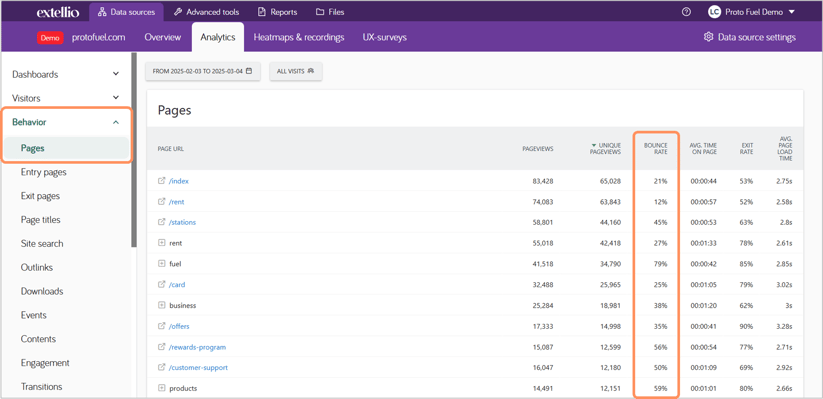Viewport: 823px width, 399px height.
Task: Open external link icon next to /card
Action: pyautogui.click(x=162, y=285)
